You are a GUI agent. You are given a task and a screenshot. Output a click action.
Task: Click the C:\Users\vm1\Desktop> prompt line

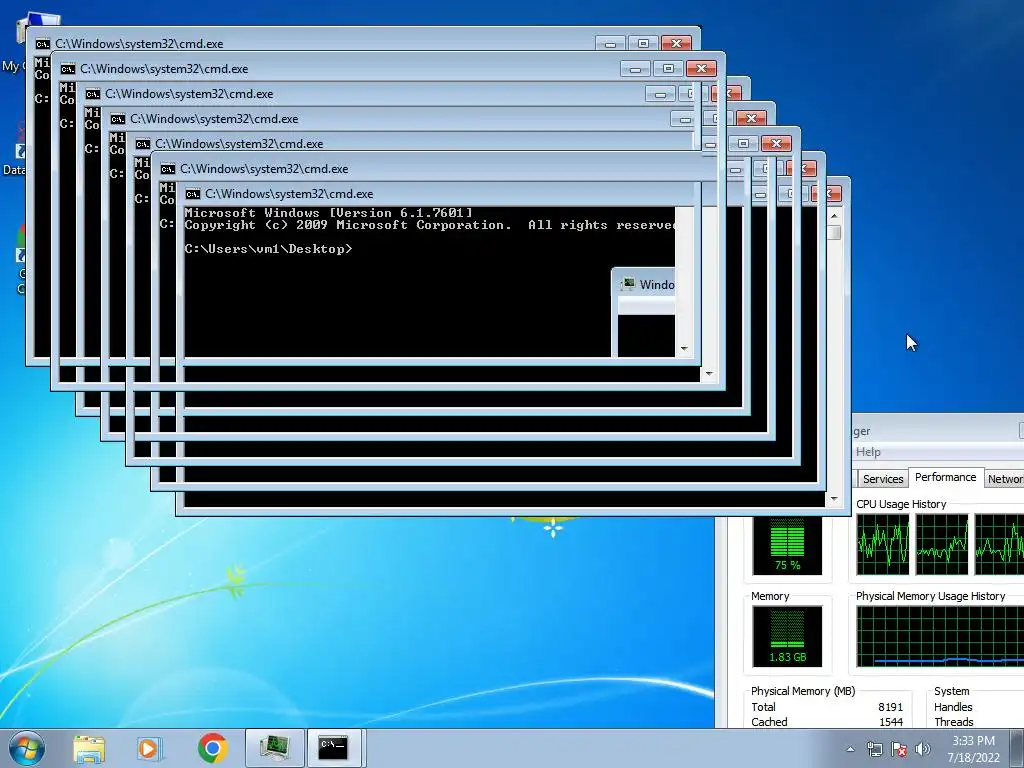pyautogui.click(x=268, y=249)
